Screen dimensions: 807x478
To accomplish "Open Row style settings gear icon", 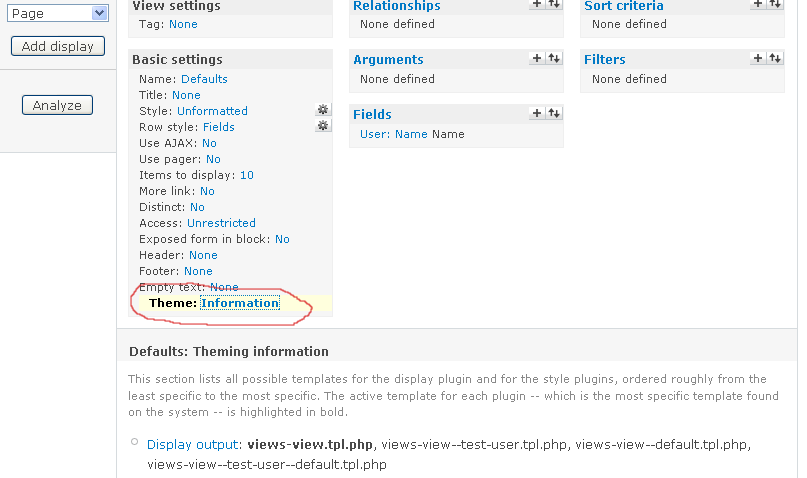I will 322,126.
